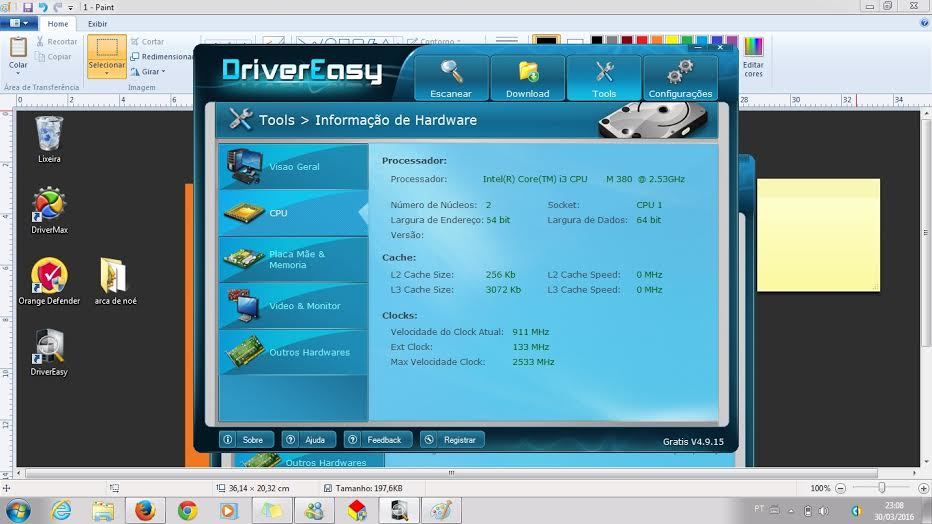Open Video & Monitor section
The image size is (932, 524).
click(x=294, y=306)
